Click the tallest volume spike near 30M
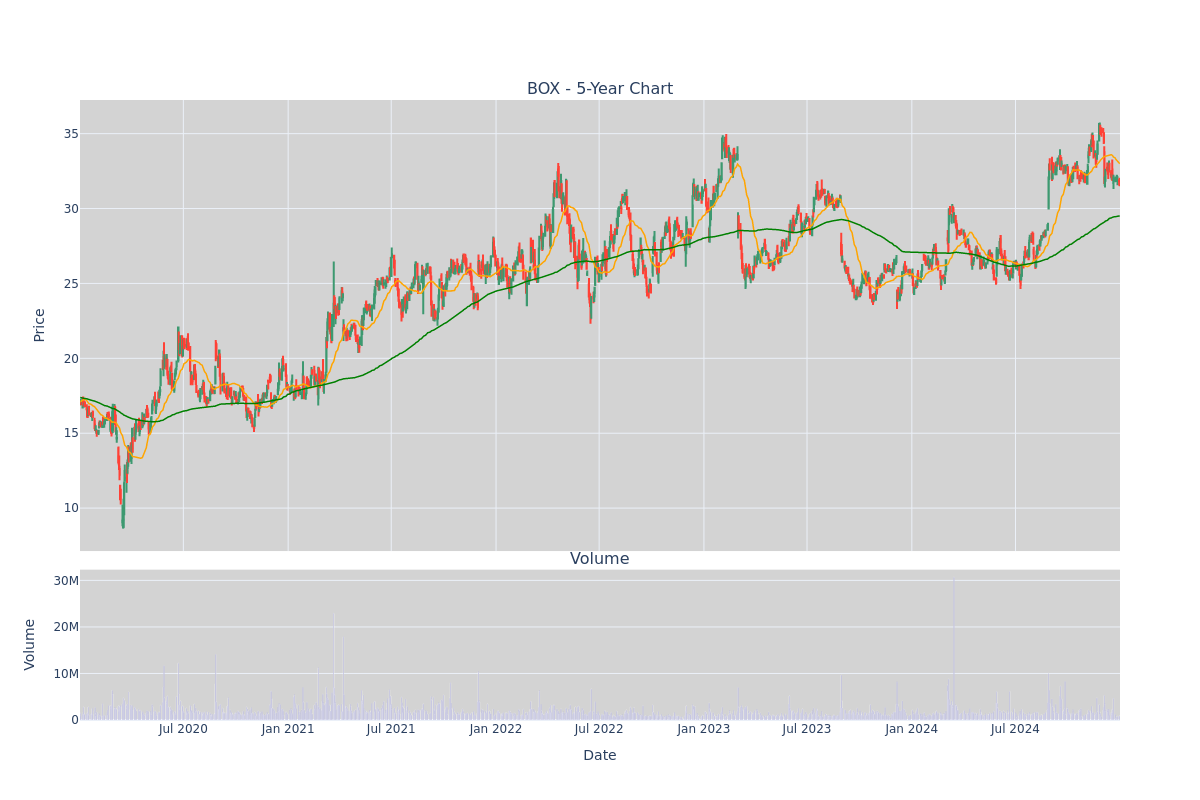The height and width of the screenshot is (800, 1200). tap(954, 648)
